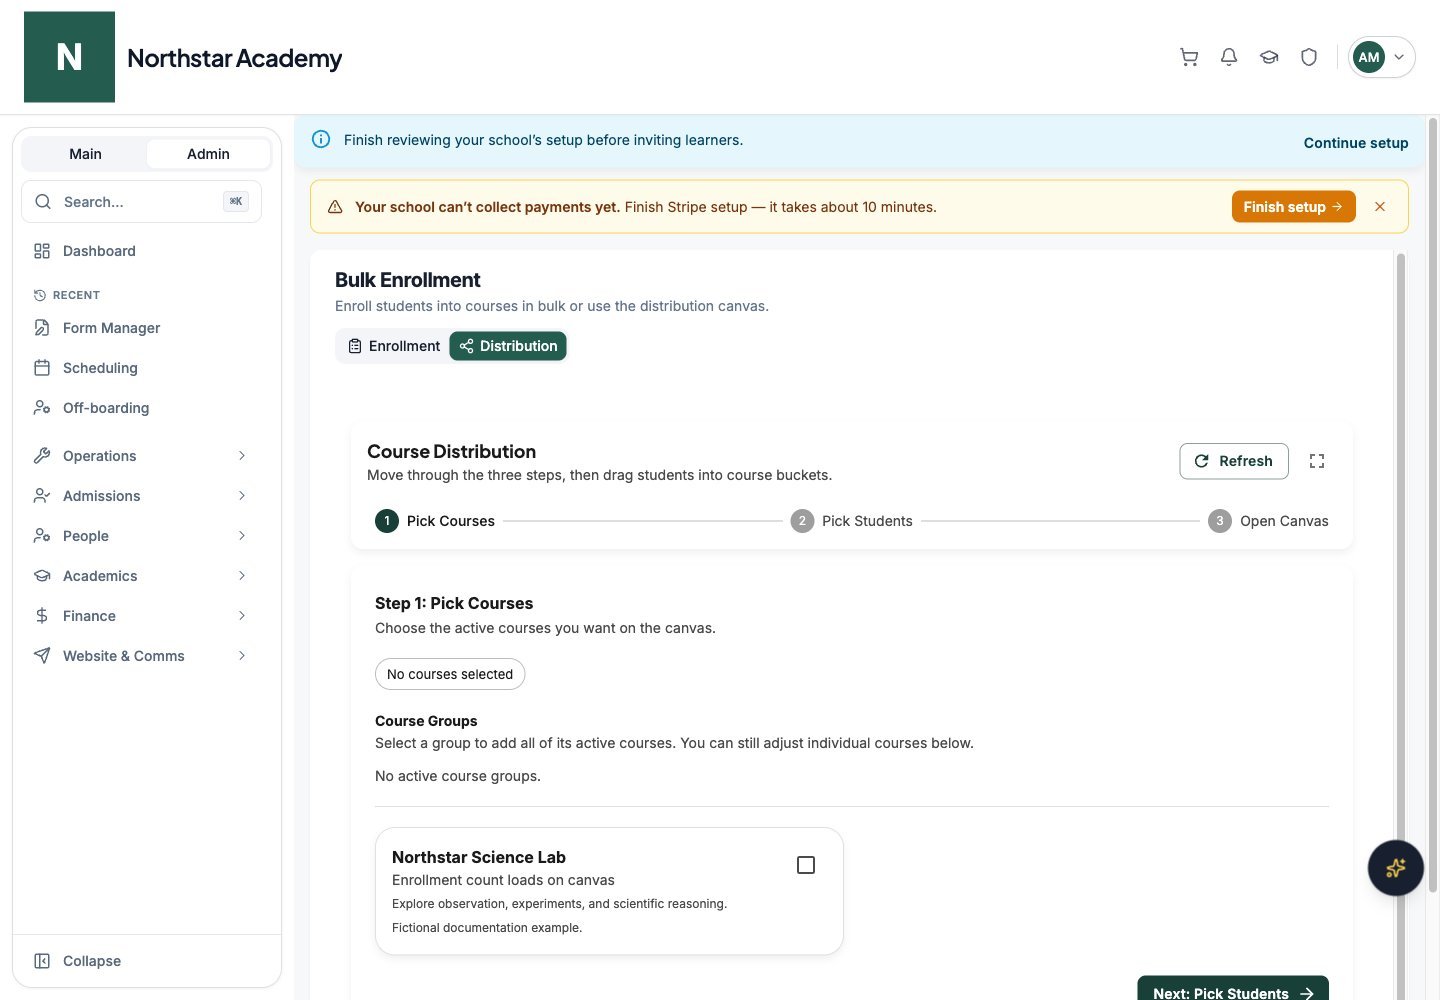Open the AM account dropdown
The height and width of the screenshot is (1000, 1440).
pyautogui.click(x=1381, y=57)
